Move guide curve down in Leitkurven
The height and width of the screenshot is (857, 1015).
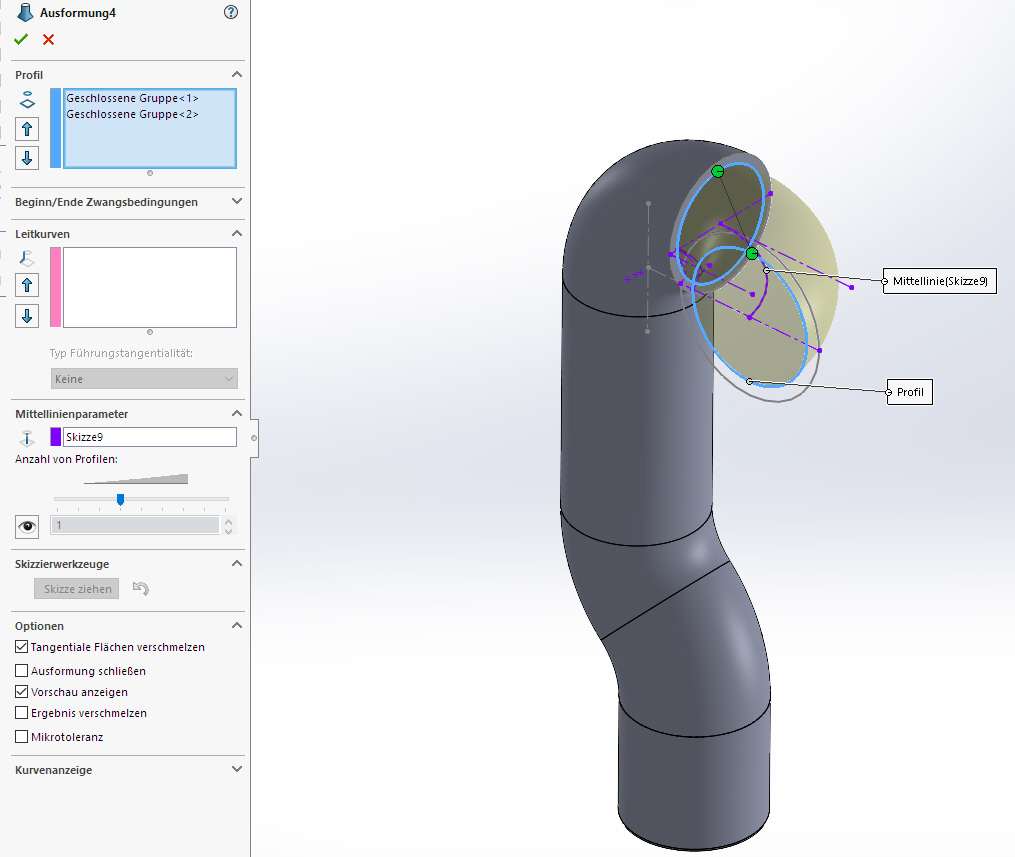28,316
